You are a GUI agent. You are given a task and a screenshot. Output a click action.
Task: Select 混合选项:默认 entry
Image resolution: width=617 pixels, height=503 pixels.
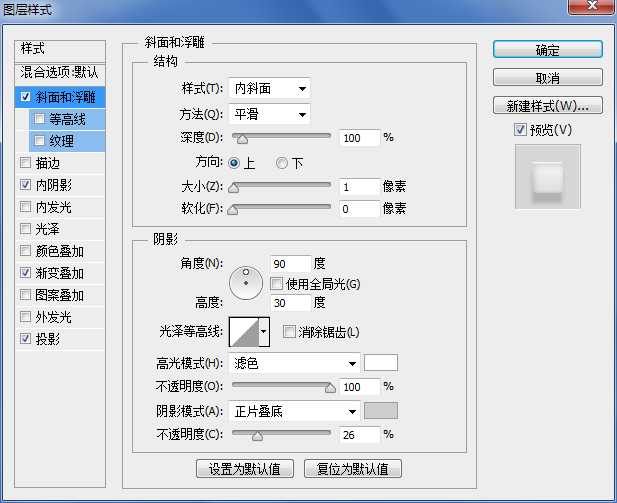[x=60, y=72]
